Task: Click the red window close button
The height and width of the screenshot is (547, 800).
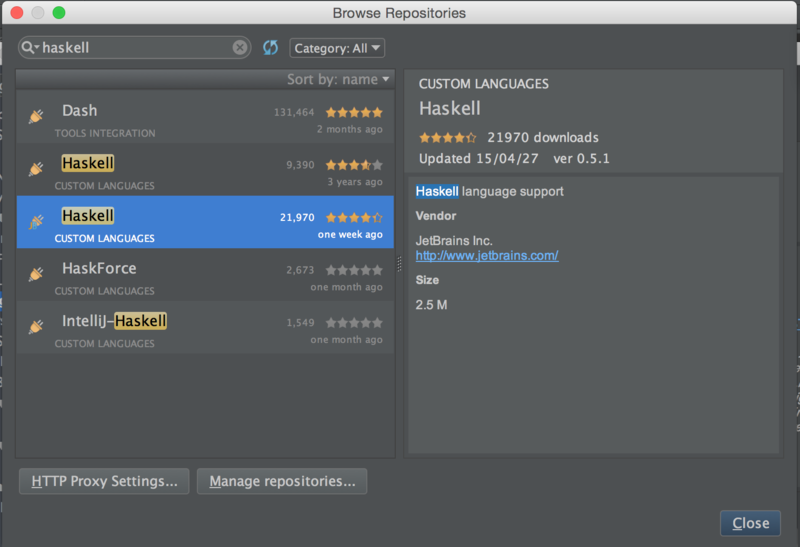Action: click(17, 12)
